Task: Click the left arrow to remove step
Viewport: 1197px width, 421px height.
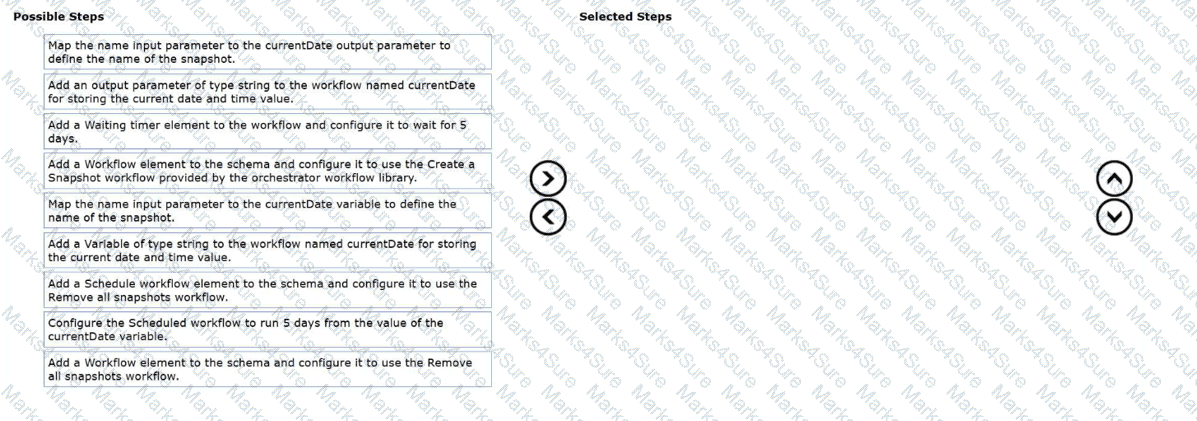Action: click(547, 215)
